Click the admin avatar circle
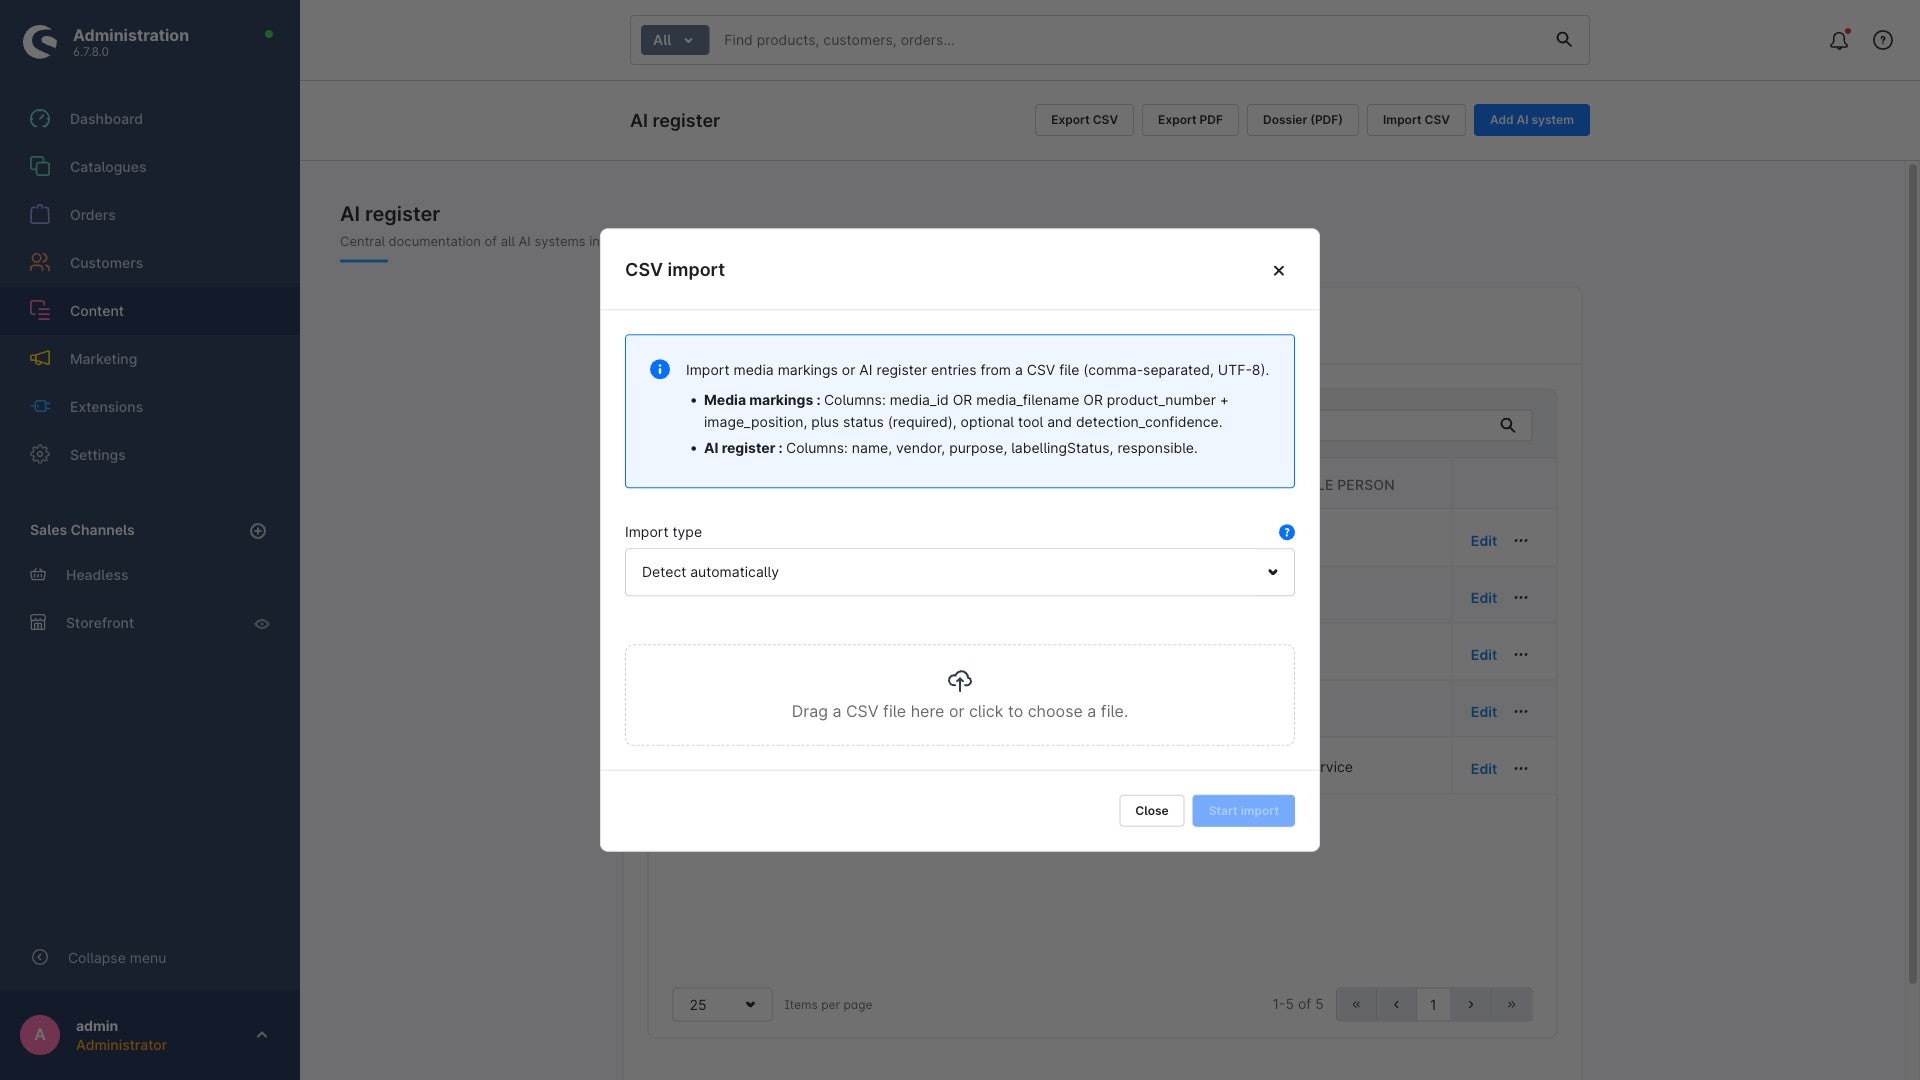This screenshot has height=1080, width=1920. 40,1035
